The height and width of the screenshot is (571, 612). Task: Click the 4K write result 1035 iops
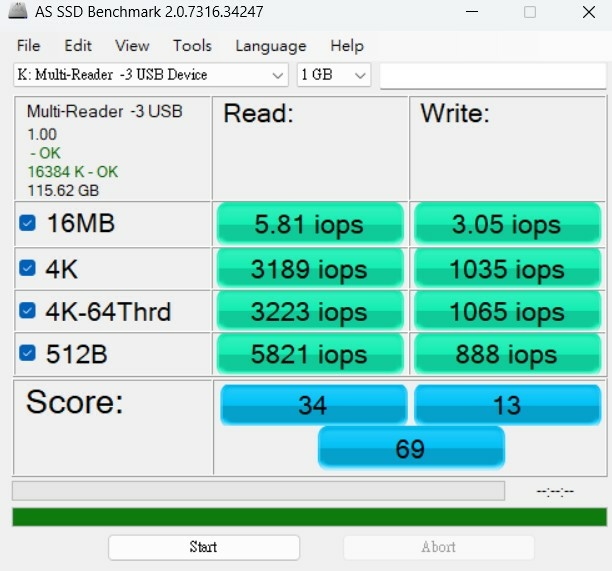tap(507, 269)
